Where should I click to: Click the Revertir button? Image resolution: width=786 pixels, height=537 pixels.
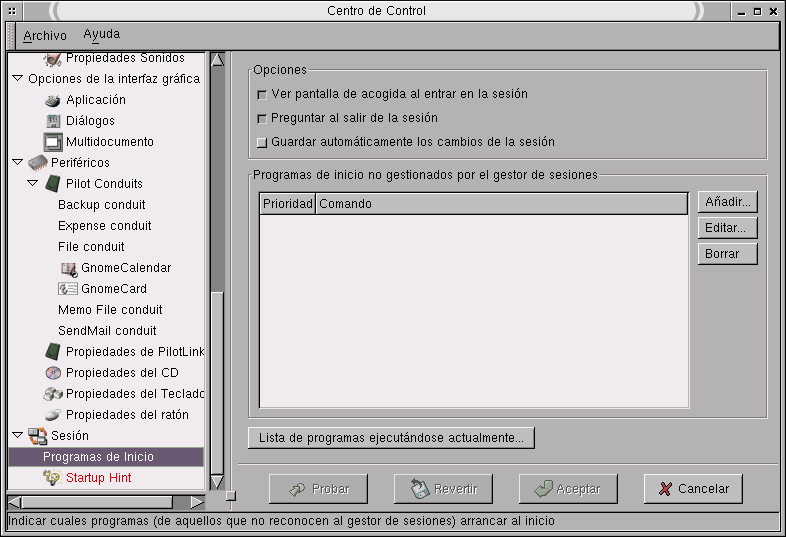[443, 489]
